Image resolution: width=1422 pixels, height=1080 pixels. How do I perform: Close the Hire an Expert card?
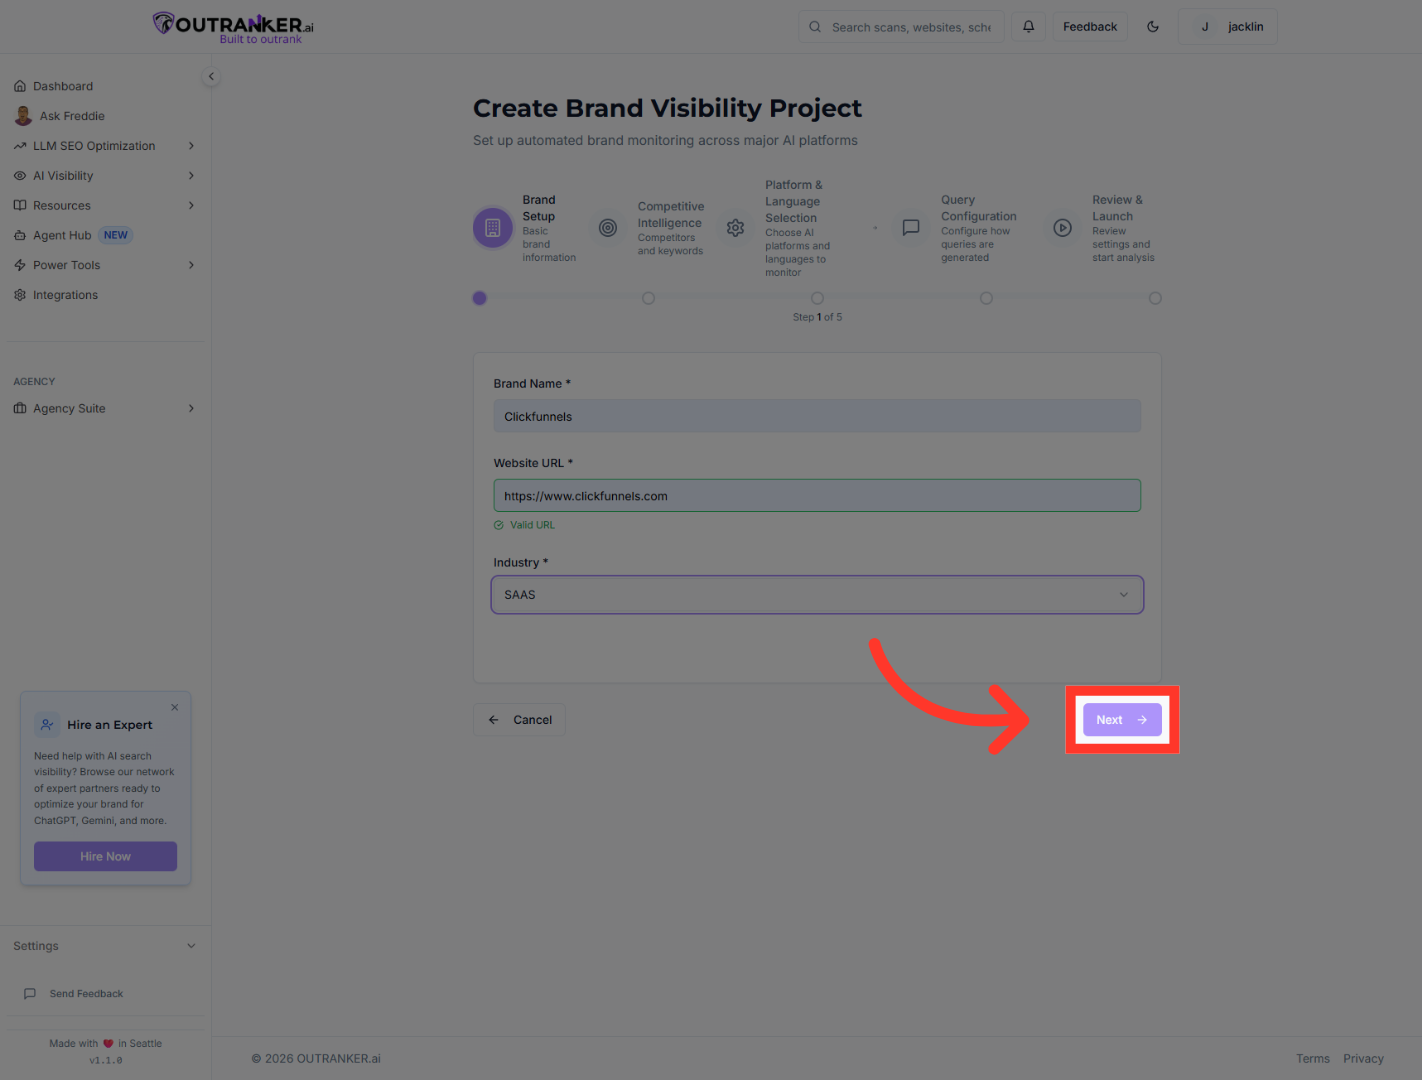175,707
